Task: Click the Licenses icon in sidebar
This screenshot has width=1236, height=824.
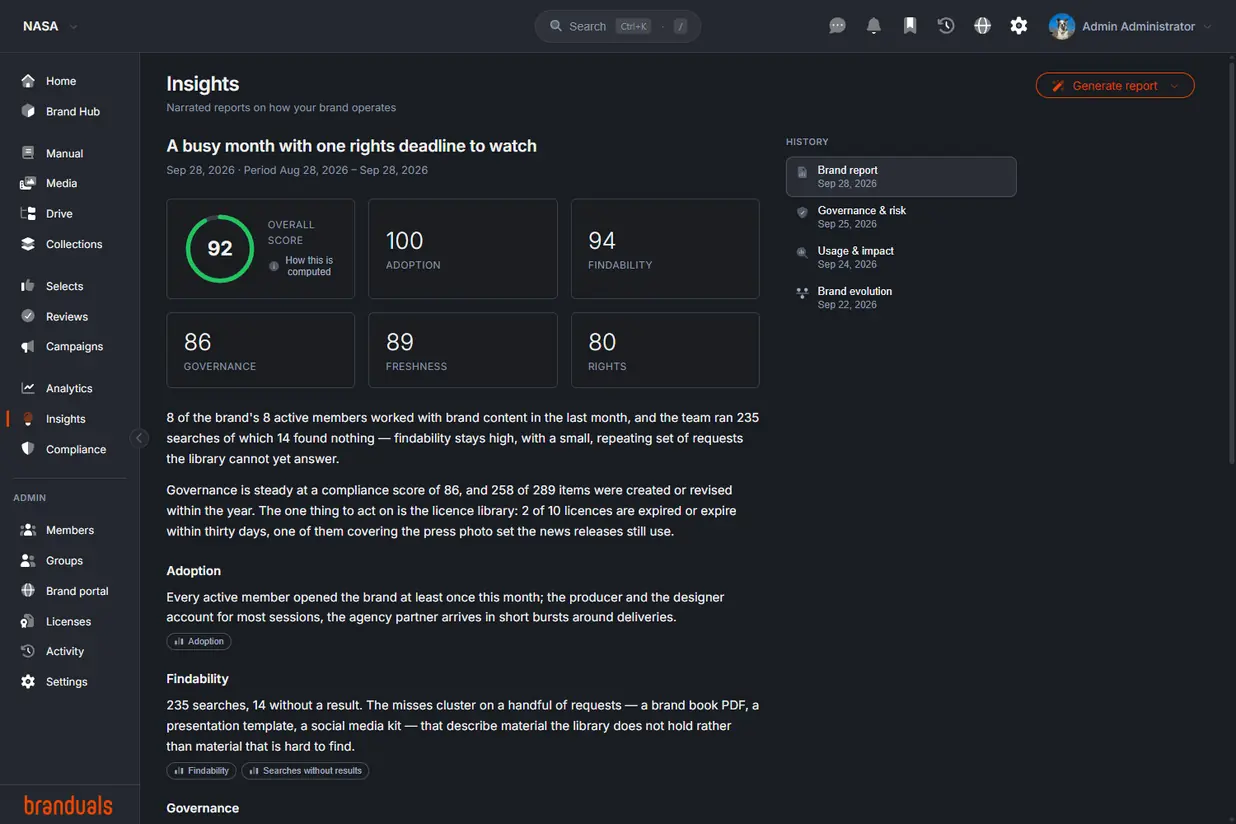Action: click(28, 621)
